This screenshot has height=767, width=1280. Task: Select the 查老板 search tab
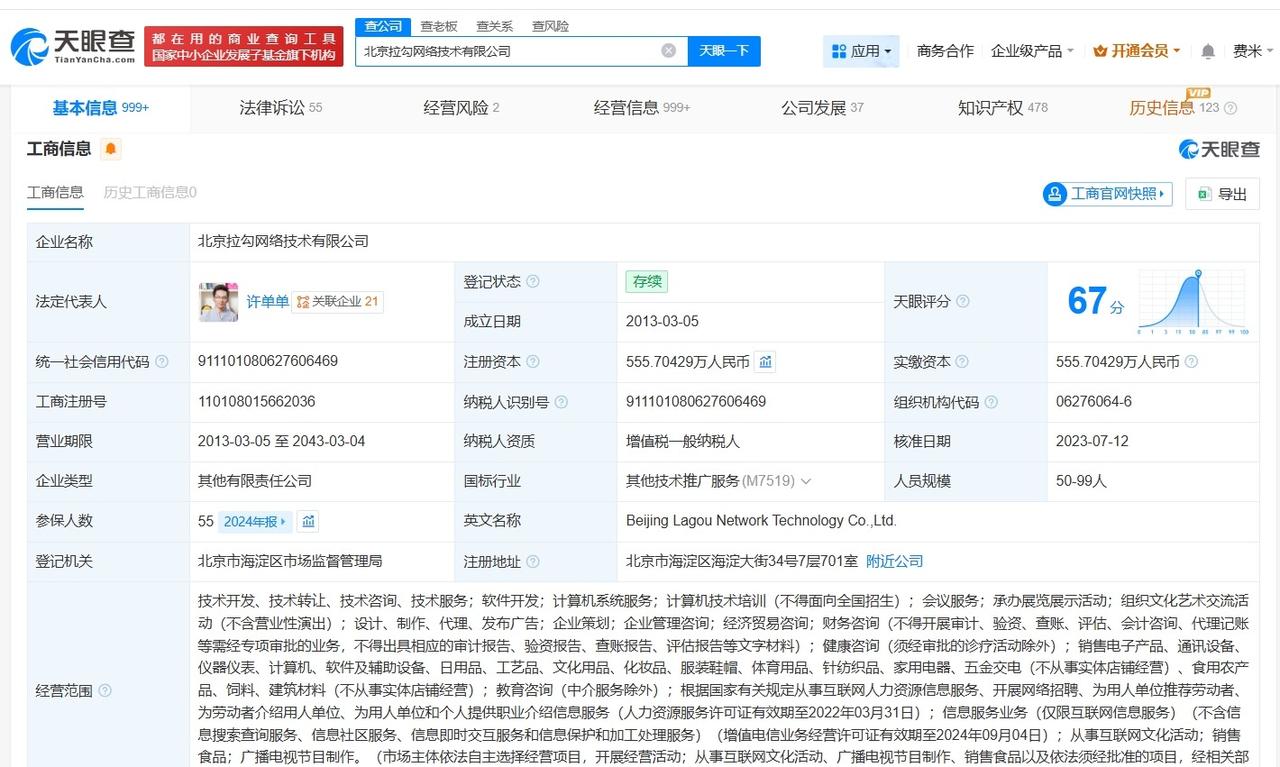pos(438,26)
